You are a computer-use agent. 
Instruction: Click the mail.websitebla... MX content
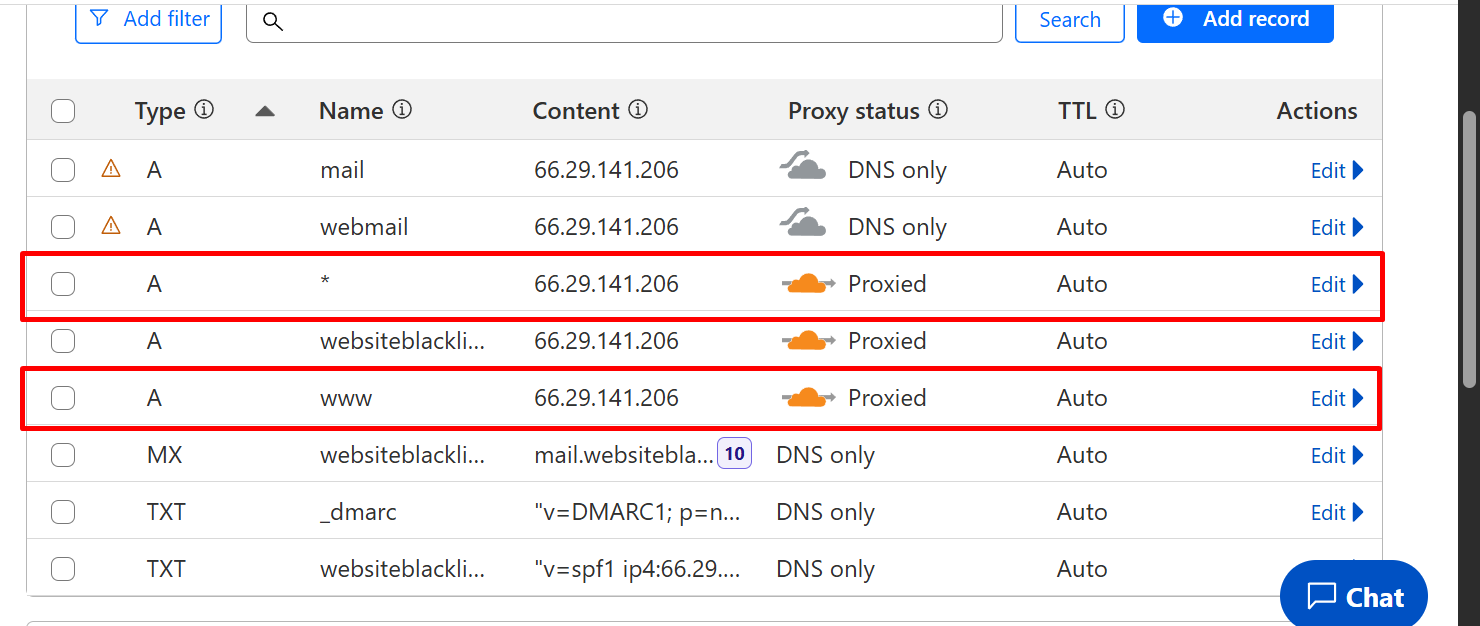[x=624, y=455]
